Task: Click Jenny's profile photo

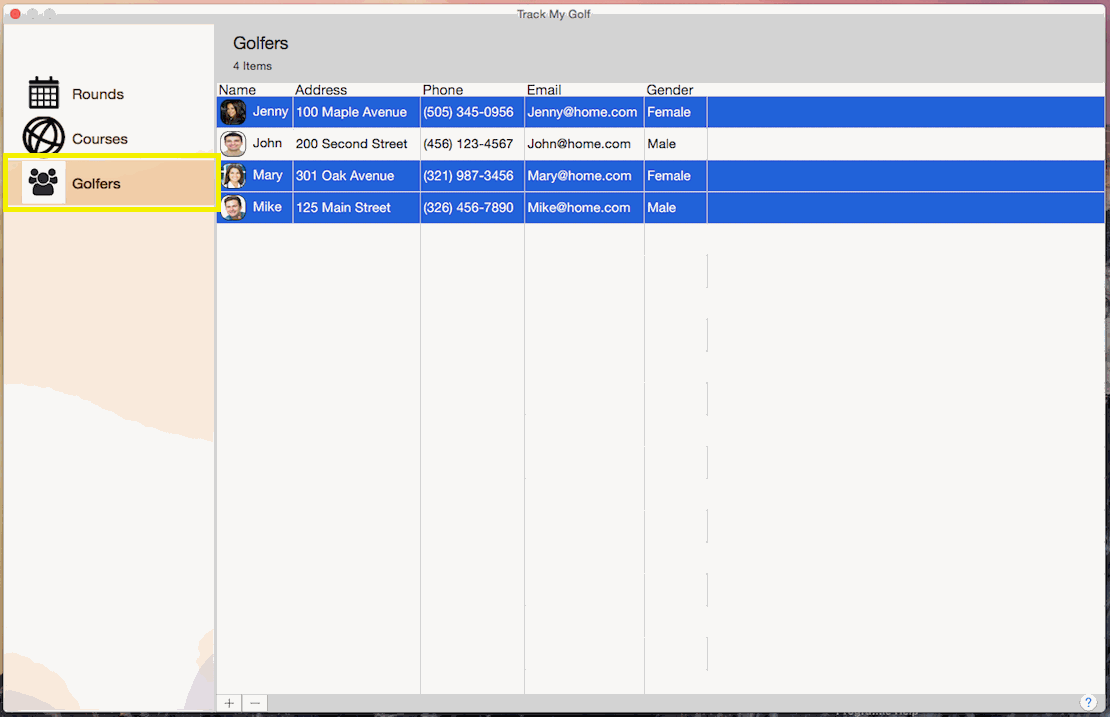Action: pyautogui.click(x=233, y=112)
